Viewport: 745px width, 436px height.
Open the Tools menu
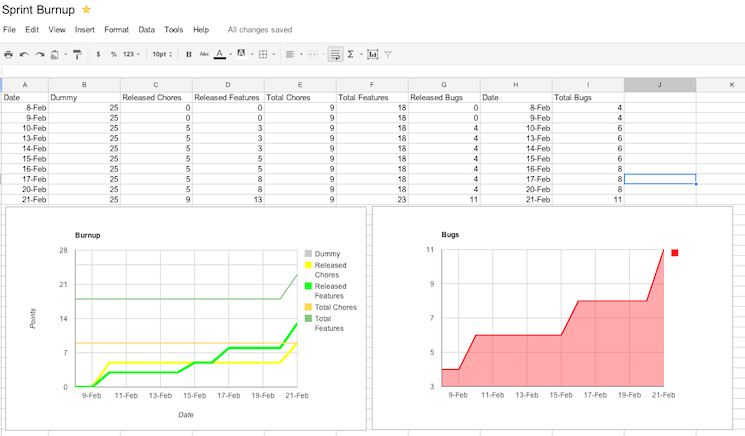[173, 29]
